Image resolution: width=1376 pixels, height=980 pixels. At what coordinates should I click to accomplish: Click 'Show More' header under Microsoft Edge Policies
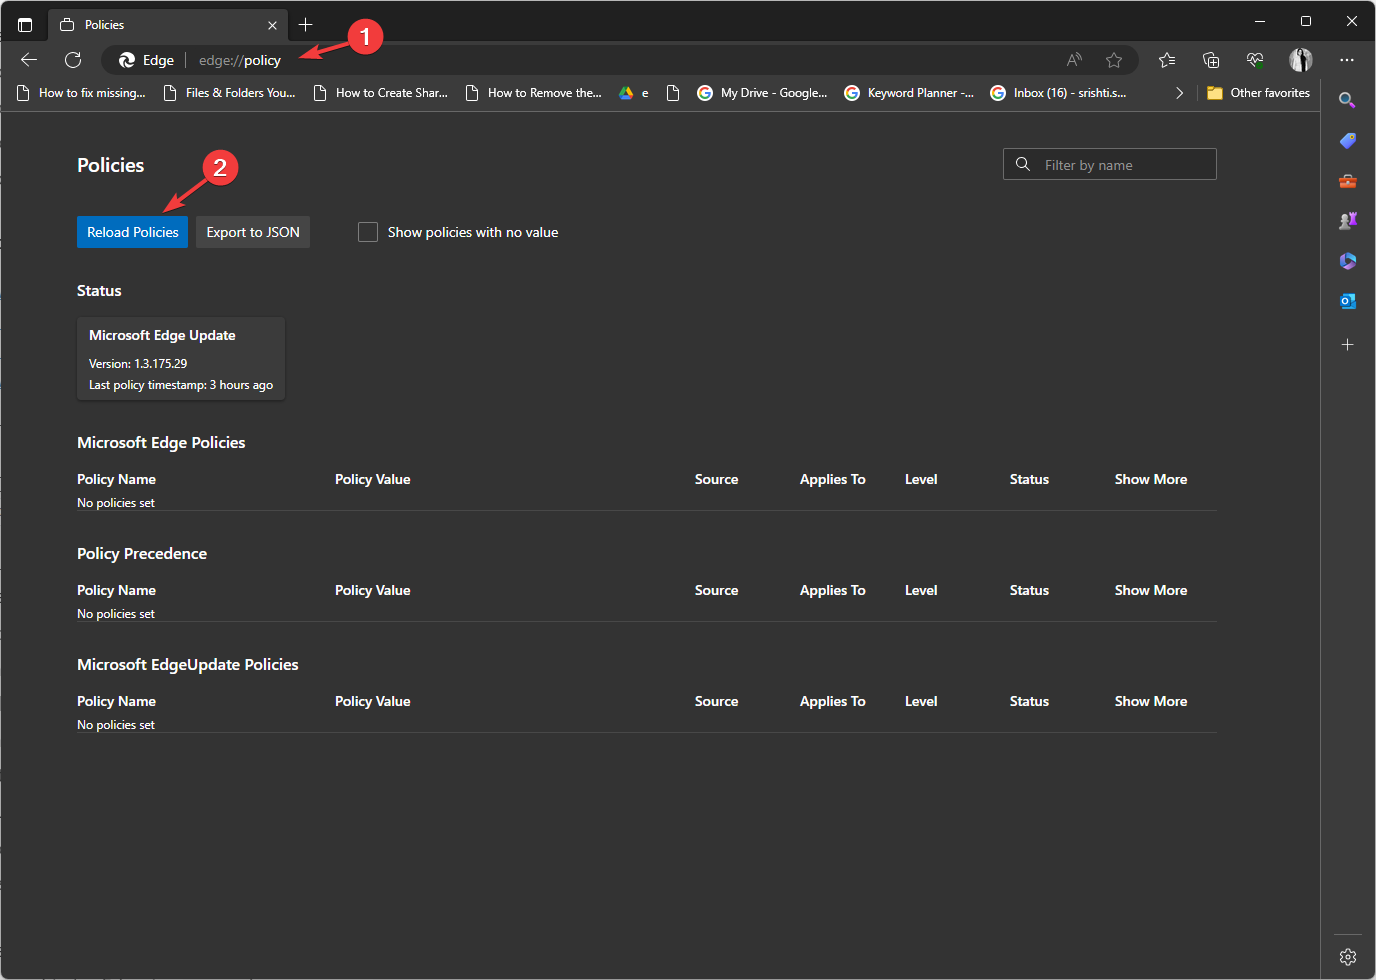pyautogui.click(x=1151, y=480)
